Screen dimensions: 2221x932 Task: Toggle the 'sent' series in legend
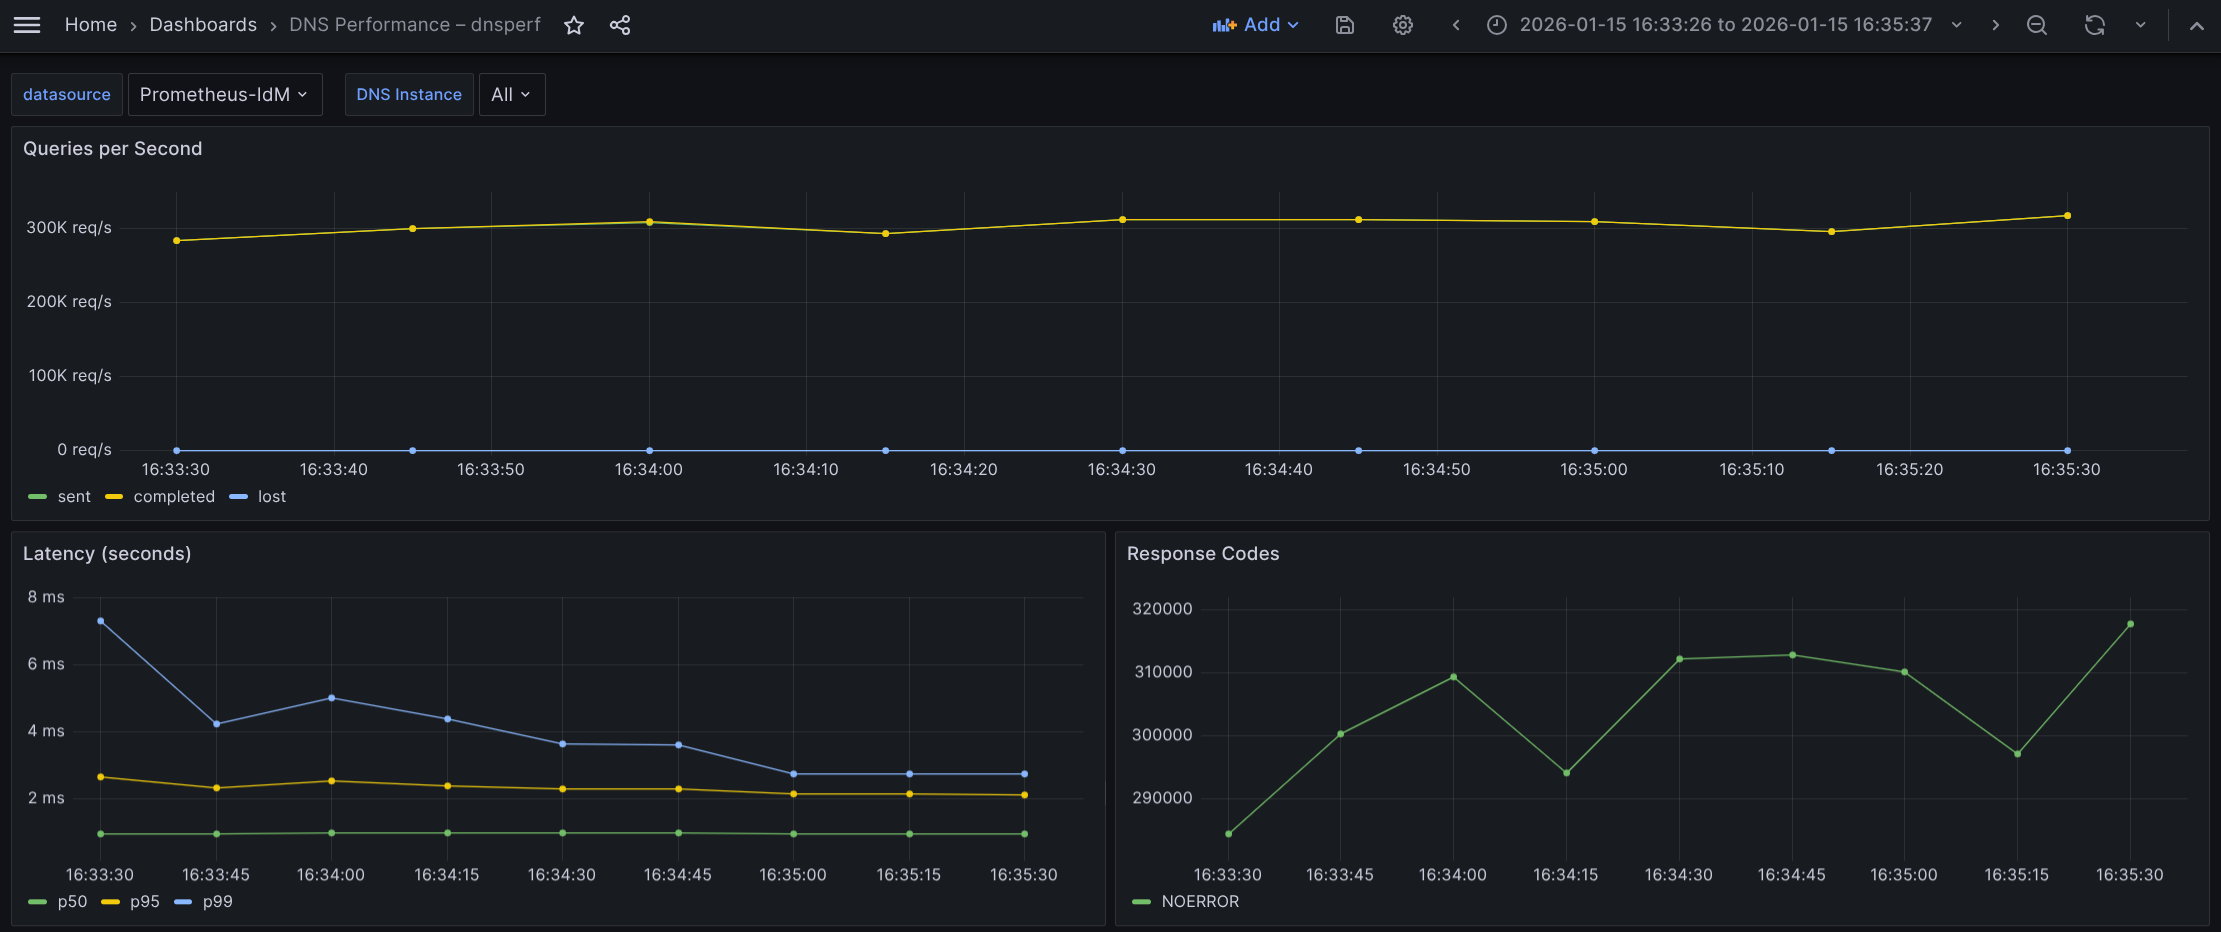[x=73, y=497]
